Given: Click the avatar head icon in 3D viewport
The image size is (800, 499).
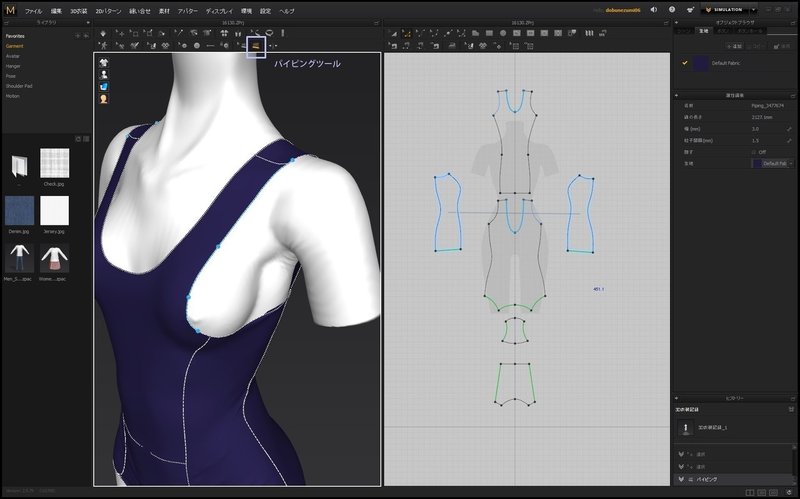Looking at the screenshot, I should click(104, 98).
